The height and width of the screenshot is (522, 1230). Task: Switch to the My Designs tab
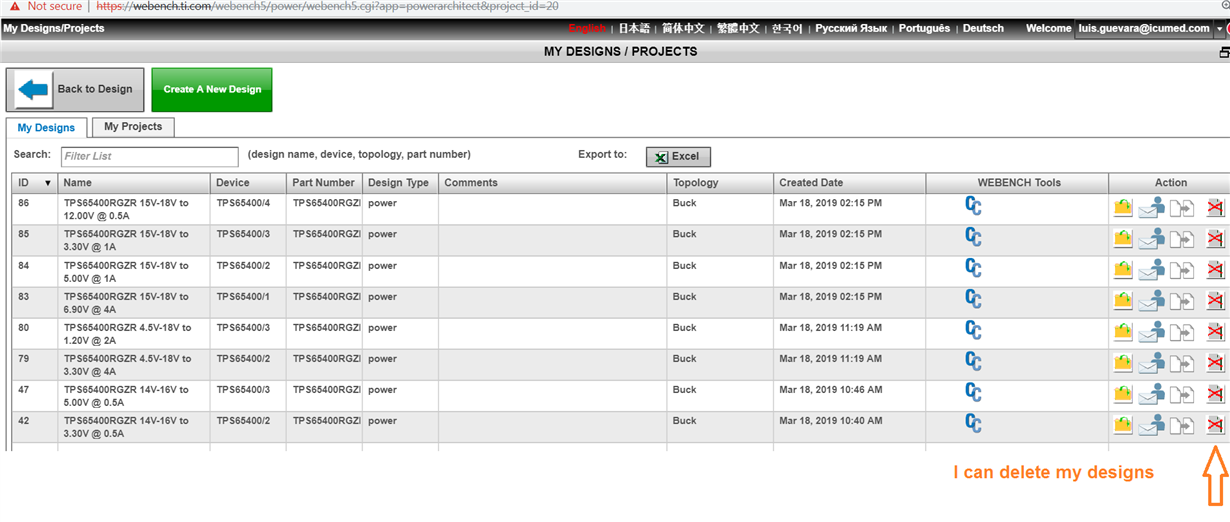pos(46,128)
